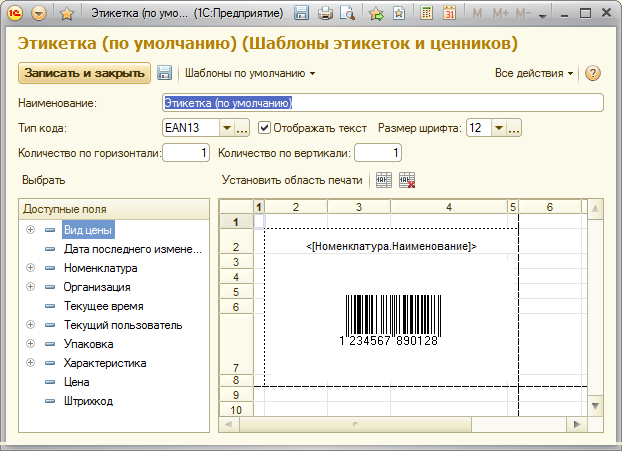
Task: Select 'Организация' field
Action: coord(97,287)
